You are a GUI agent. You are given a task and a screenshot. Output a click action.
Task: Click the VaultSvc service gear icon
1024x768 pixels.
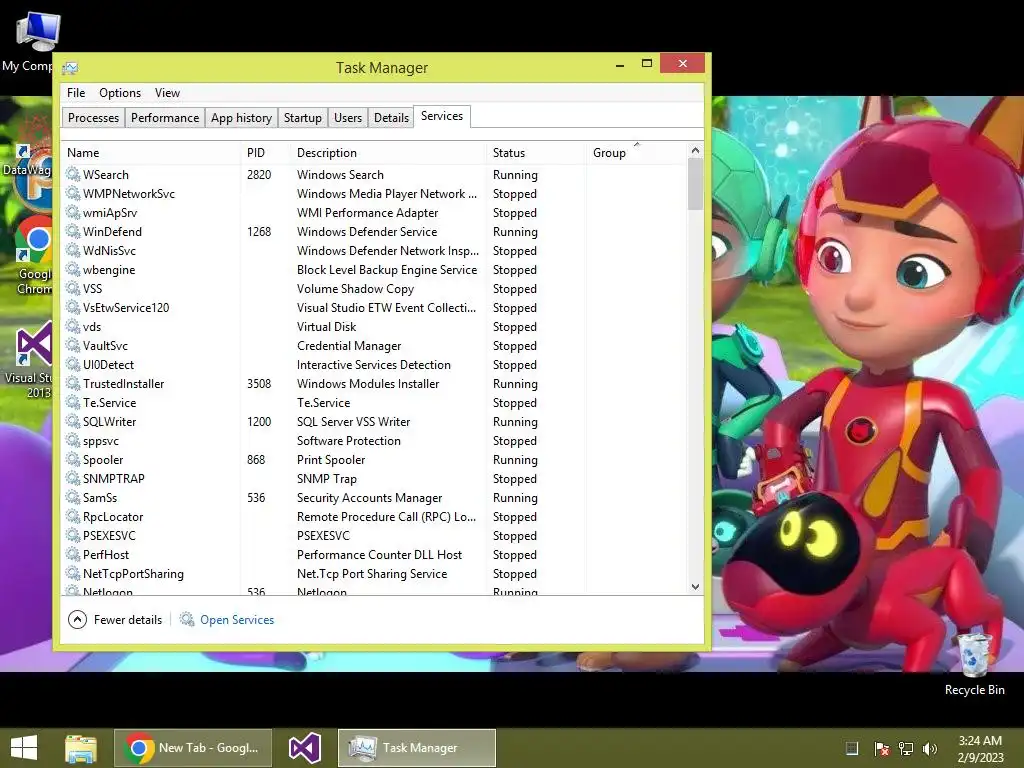[x=72, y=345]
